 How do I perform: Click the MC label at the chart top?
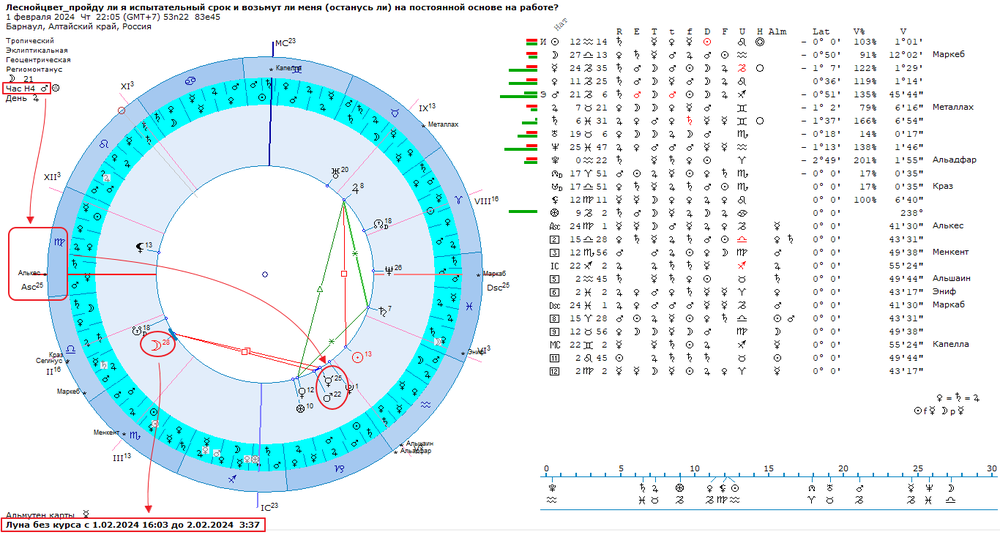click(281, 44)
